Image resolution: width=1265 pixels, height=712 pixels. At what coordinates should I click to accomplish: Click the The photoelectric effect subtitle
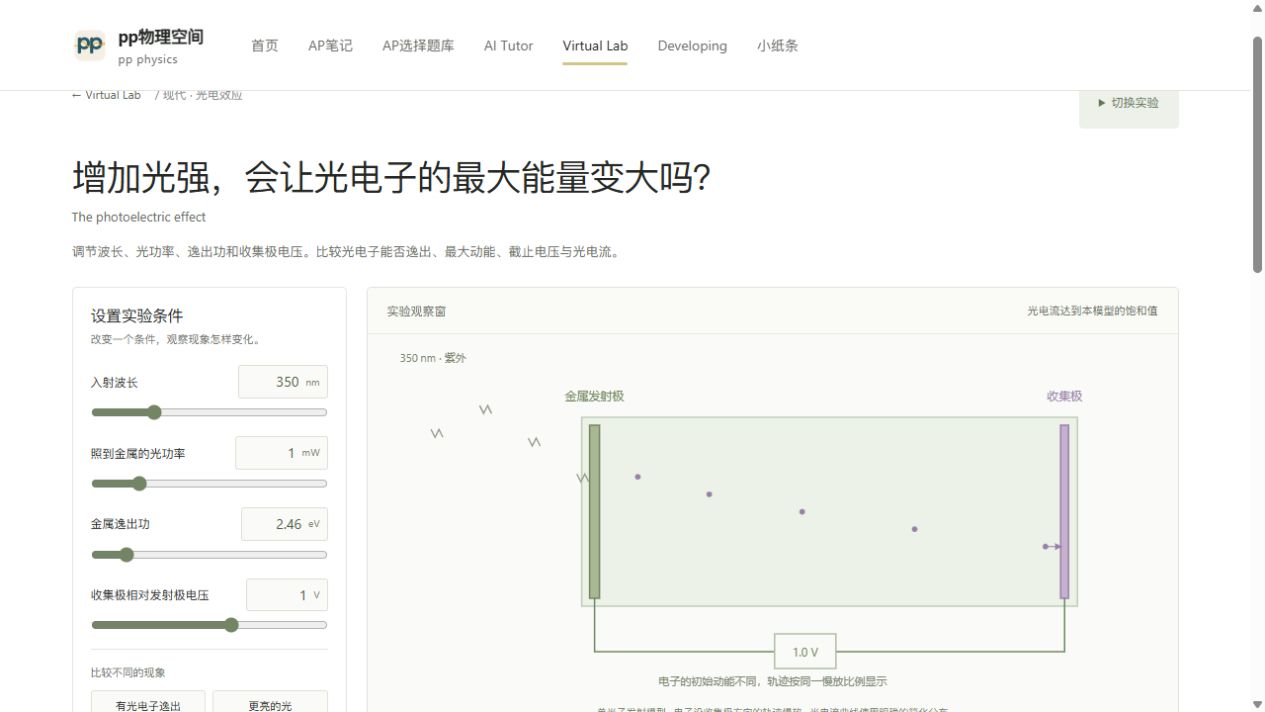tap(139, 217)
